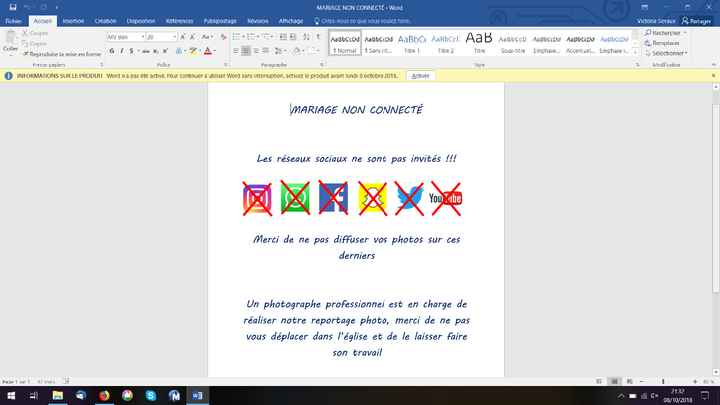Screen dimensions: 720x405
Task: Switch to the Création tab
Action: (105, 21)
